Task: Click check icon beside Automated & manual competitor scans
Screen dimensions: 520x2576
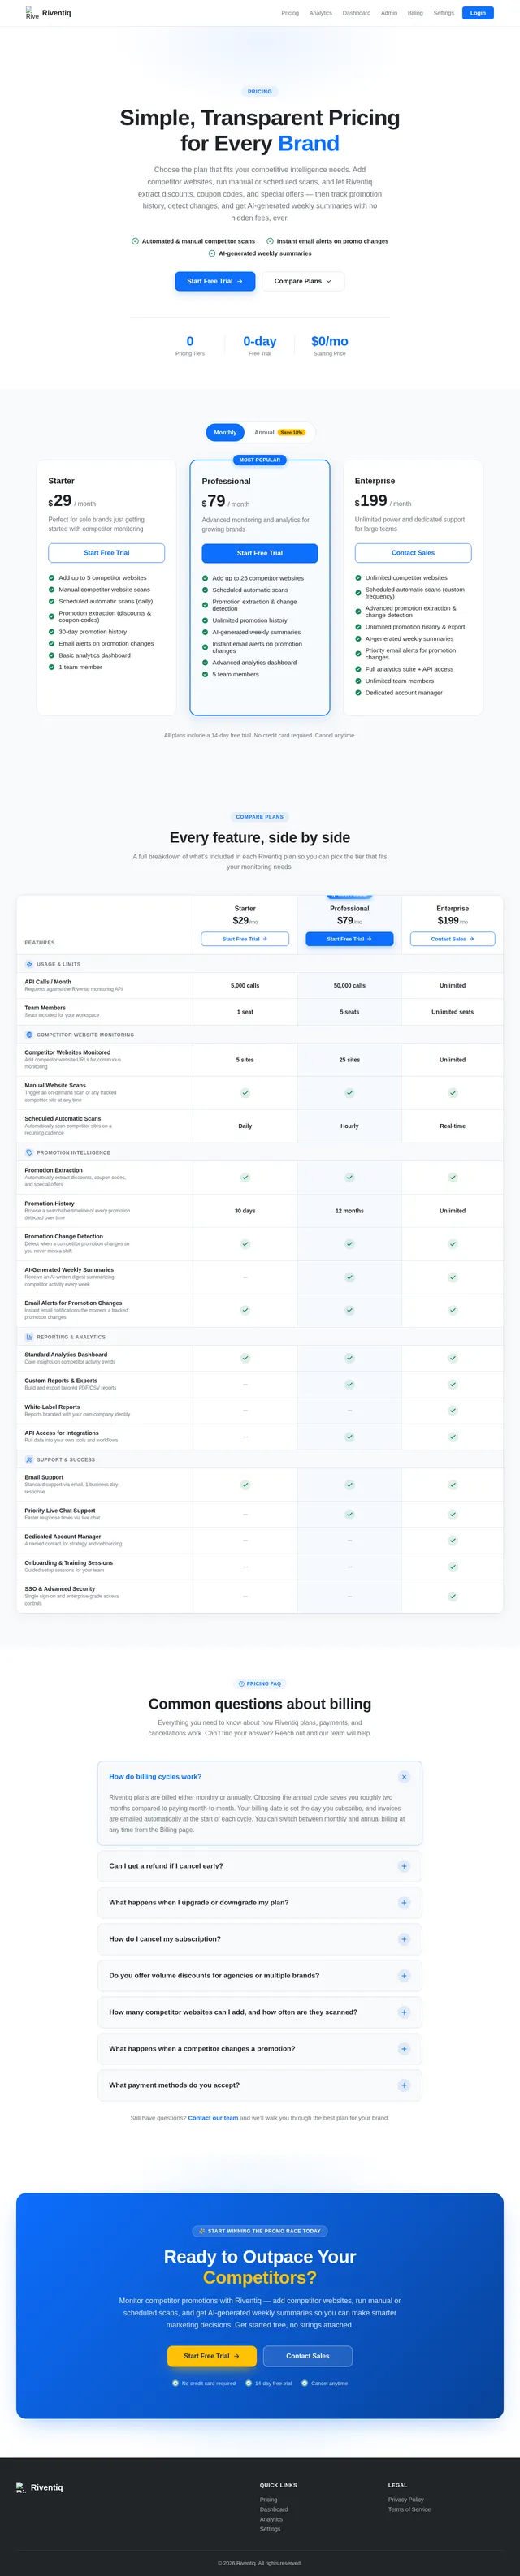Action: pyautogui.click(x=135, y=241)
